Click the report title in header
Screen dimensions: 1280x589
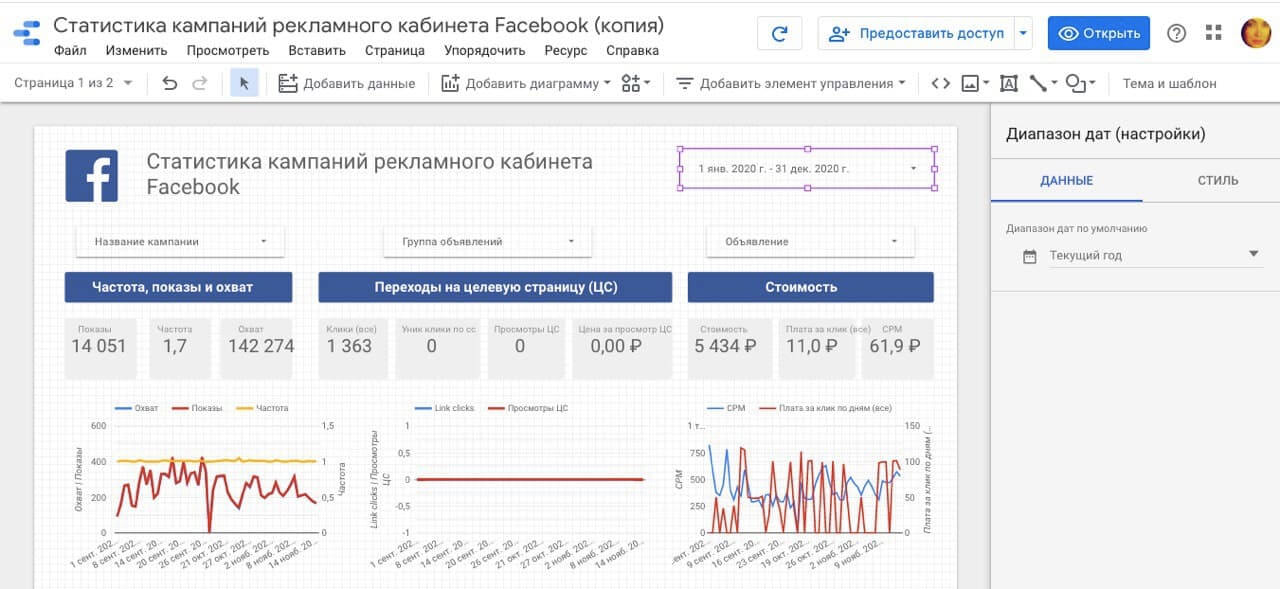pyautogui.click(x=358, y=25)
